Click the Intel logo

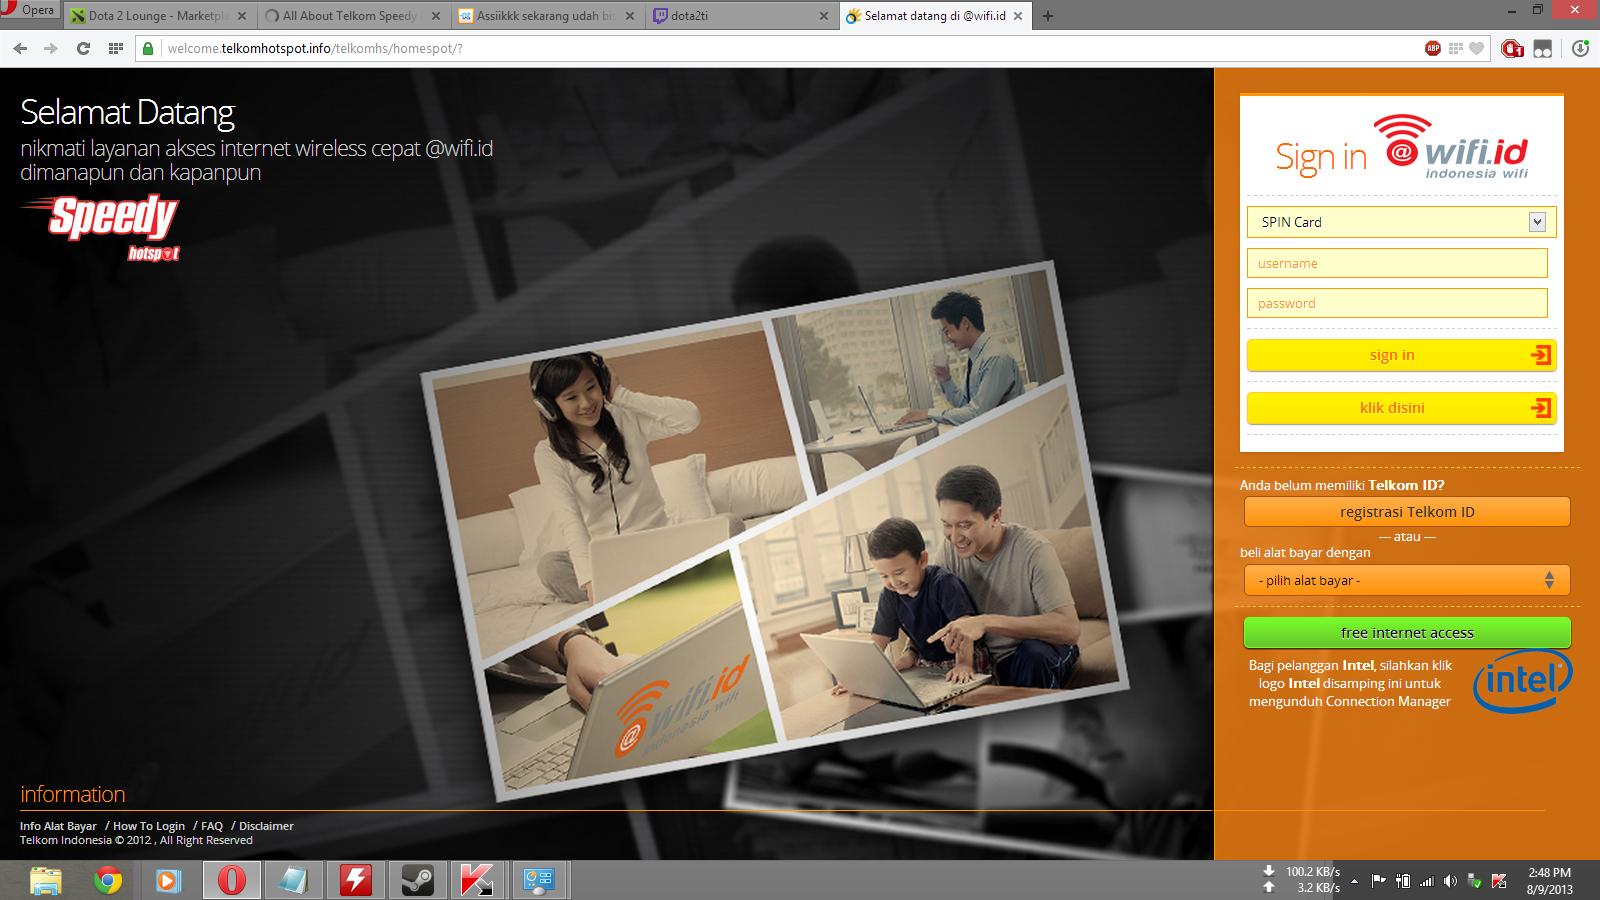click(1522, 681)
